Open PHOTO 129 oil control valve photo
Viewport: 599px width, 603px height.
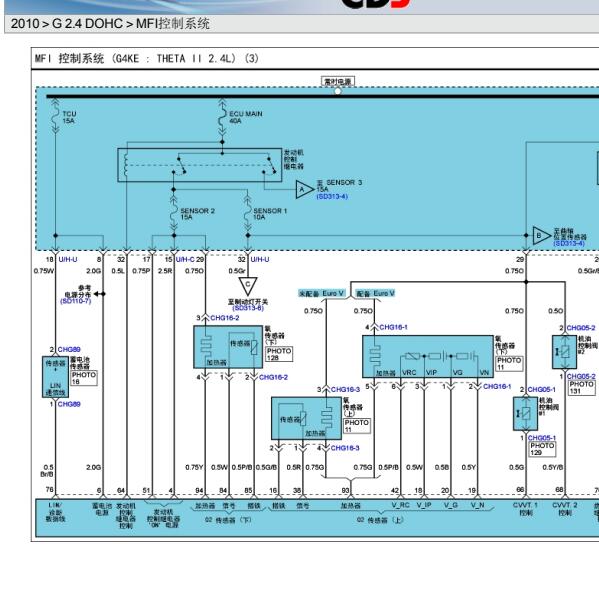point(542,449)
